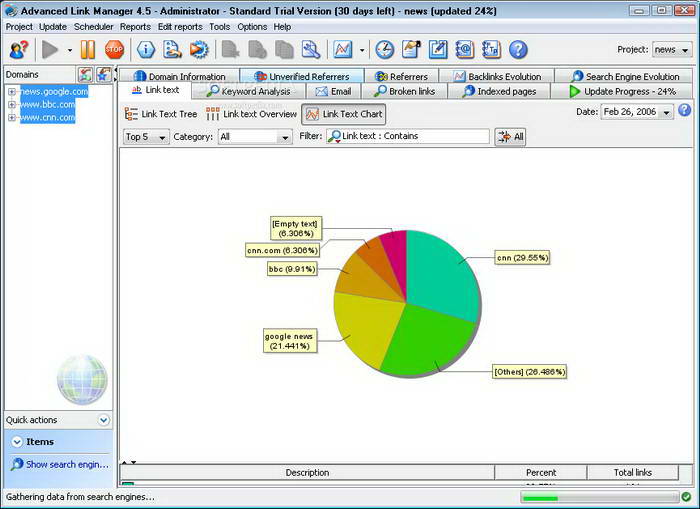Click the All filter button
The height and width of the screenshot is (509, 700).
(510, 137)
